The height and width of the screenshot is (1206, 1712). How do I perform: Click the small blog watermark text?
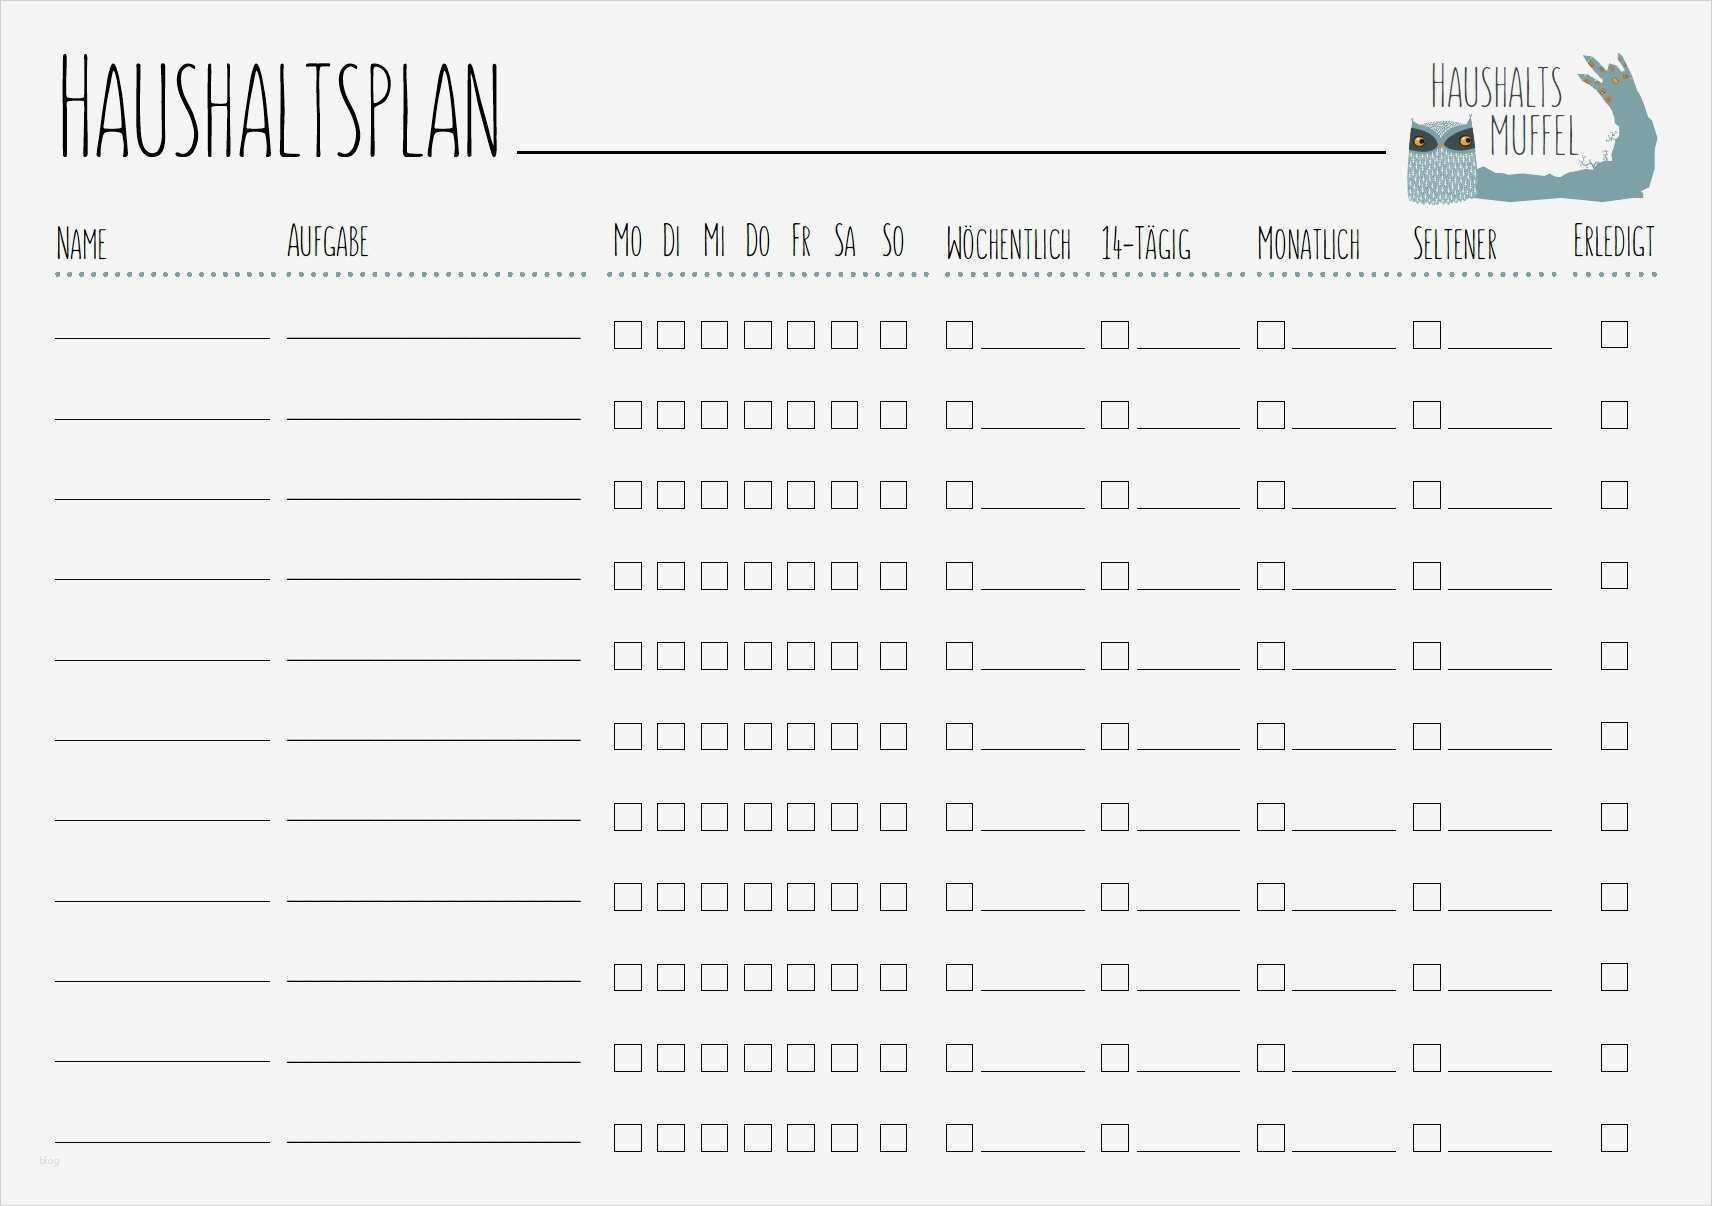tap(49, 1160)
